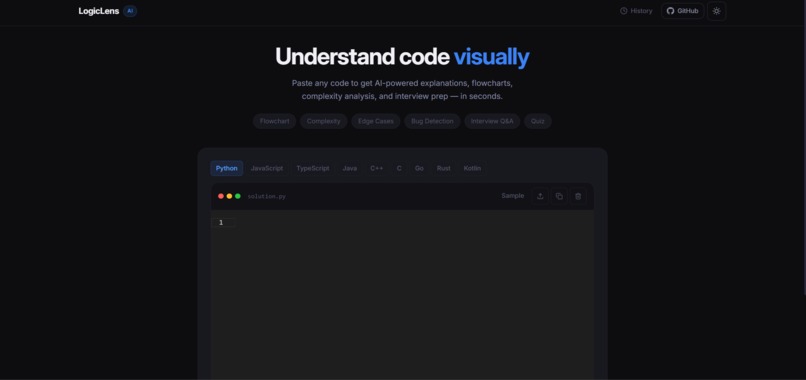806x380 pixels.
Task: Toggle light/dark theme with sun icon
Action: click(716, 11)
